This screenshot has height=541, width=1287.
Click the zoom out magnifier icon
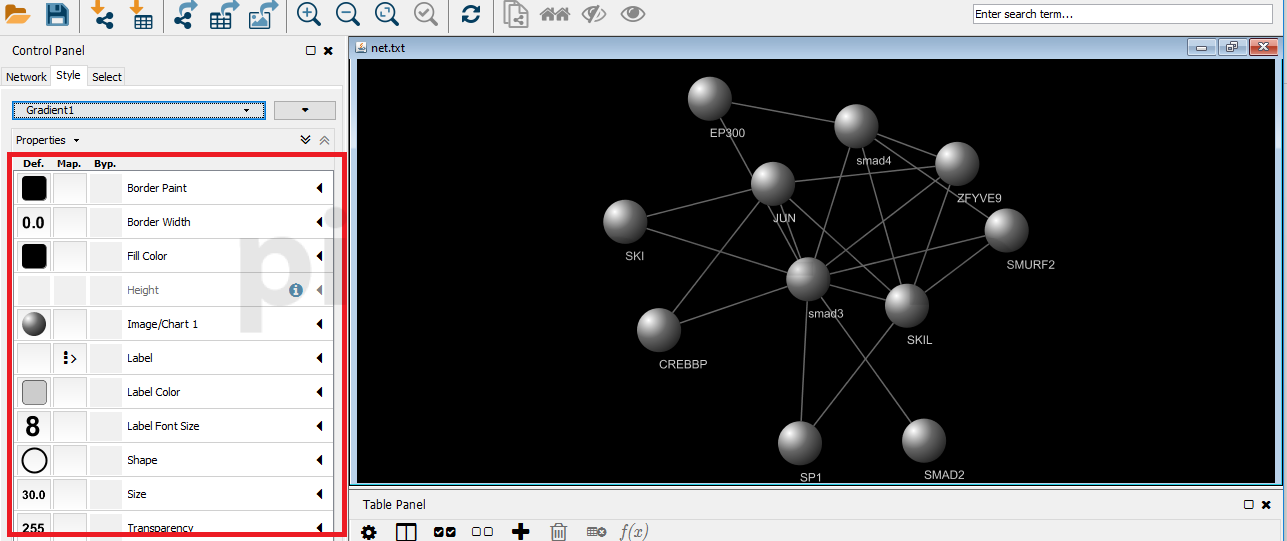[x=347, y=14]
